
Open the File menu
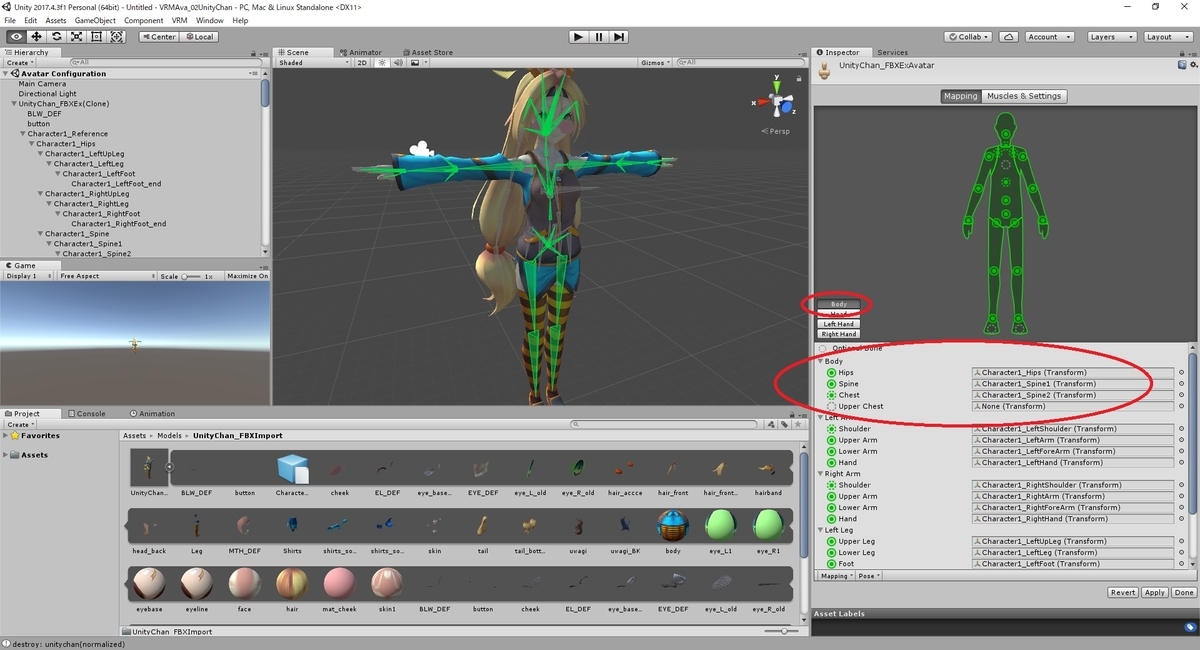tap(10, 20)
